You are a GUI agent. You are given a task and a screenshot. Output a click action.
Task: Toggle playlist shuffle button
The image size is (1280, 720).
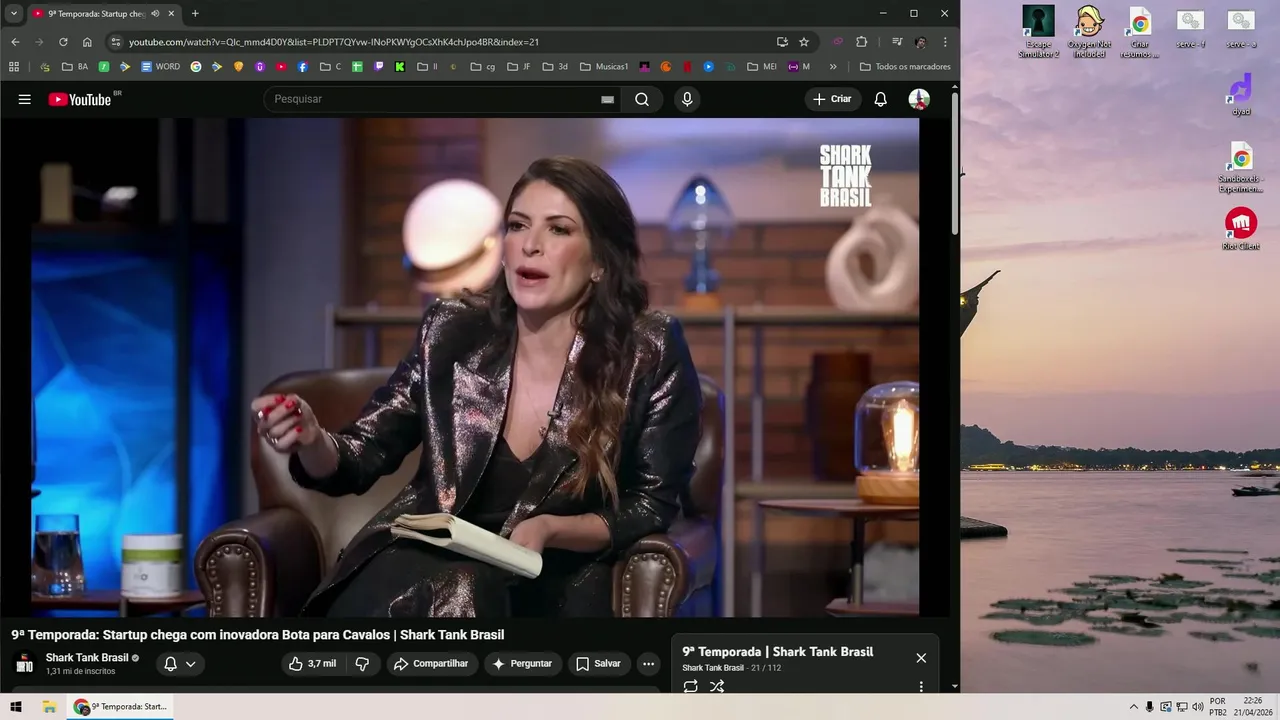717,686
